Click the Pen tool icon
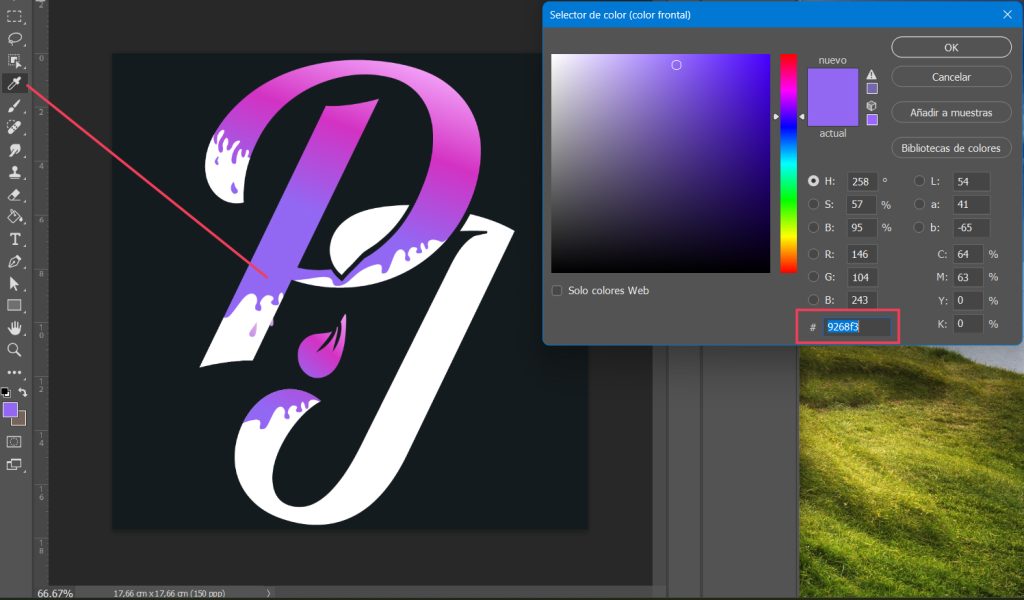The image size is (1024, 600). (15, 261)
